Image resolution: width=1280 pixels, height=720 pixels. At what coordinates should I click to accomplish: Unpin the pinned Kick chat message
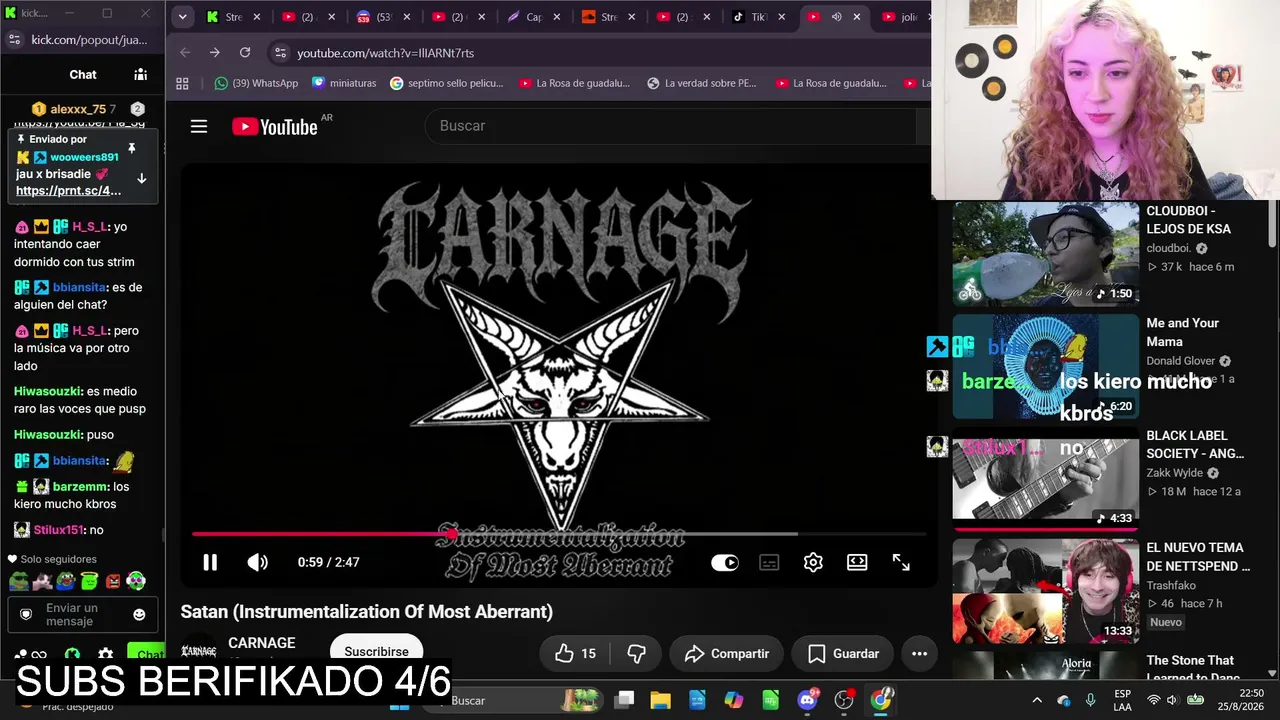pos(131,149)
